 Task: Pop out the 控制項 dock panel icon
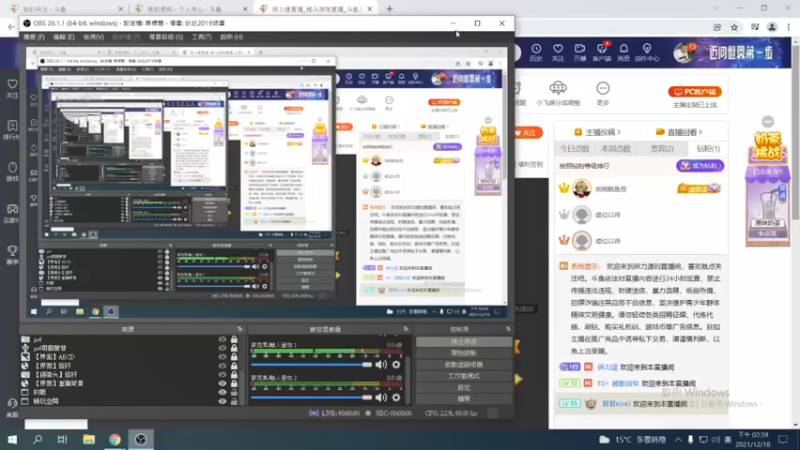(508, 329)
